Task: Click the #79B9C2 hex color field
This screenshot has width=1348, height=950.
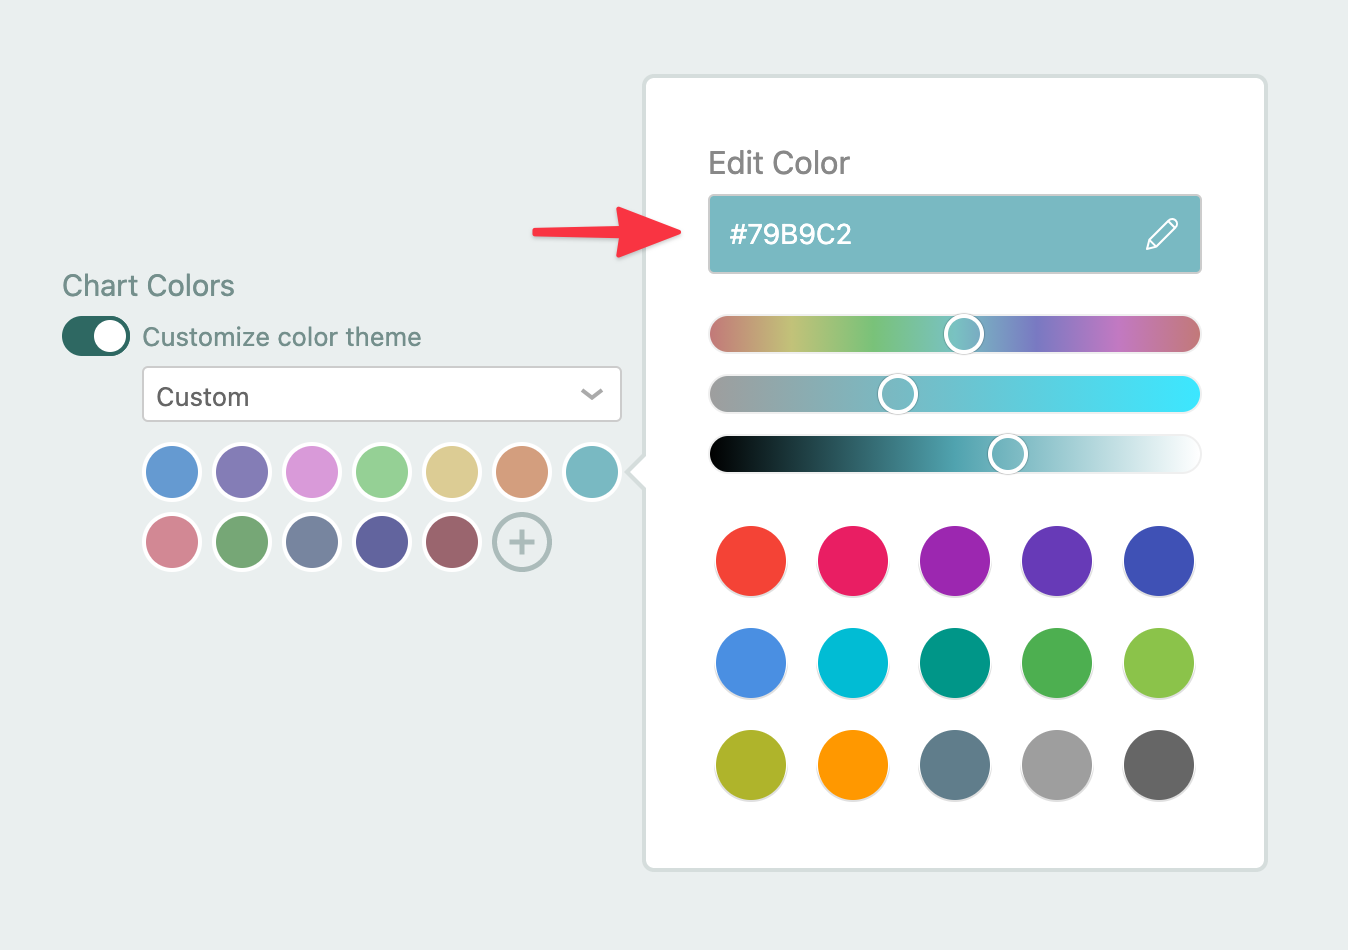Action: coord(955,234)
